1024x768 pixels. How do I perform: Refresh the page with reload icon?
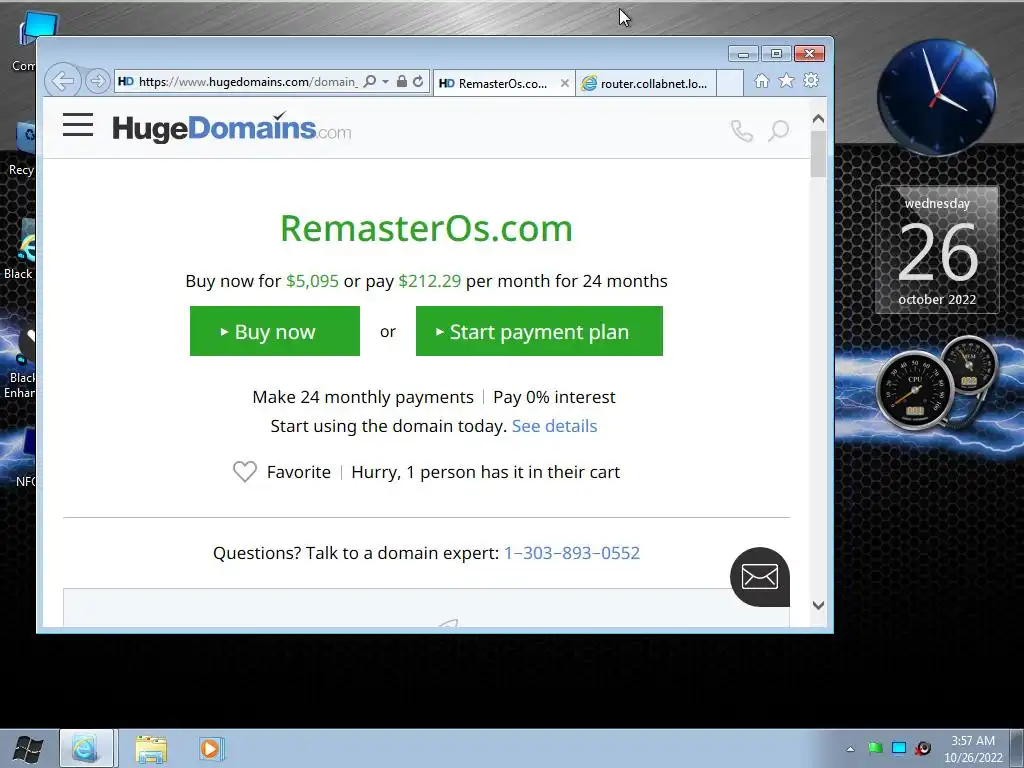point(418,82)
